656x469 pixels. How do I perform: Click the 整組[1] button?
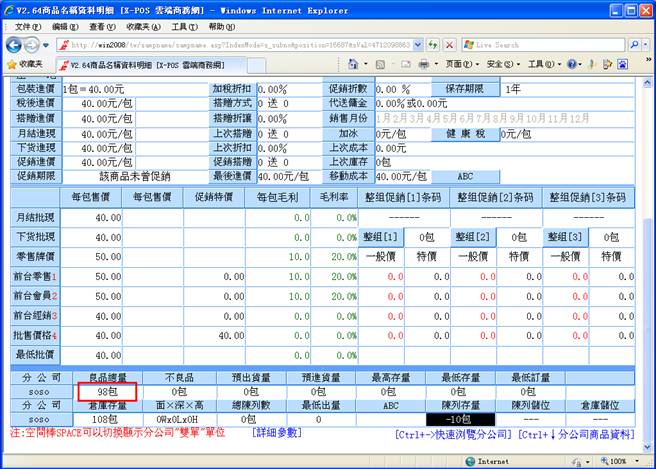[379, 236]
